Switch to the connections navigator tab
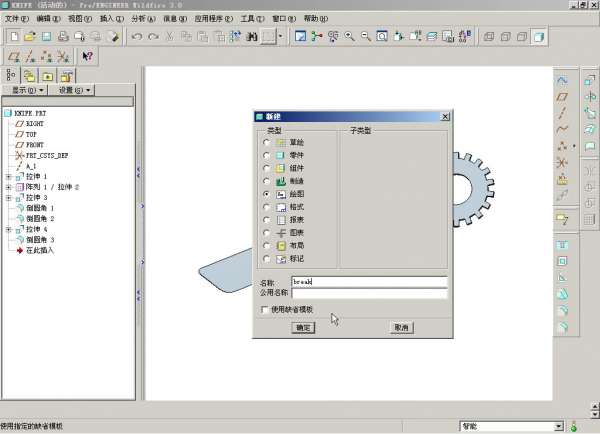Image resolution: width=600 pixels, height=434 pixels. [66, 76]
